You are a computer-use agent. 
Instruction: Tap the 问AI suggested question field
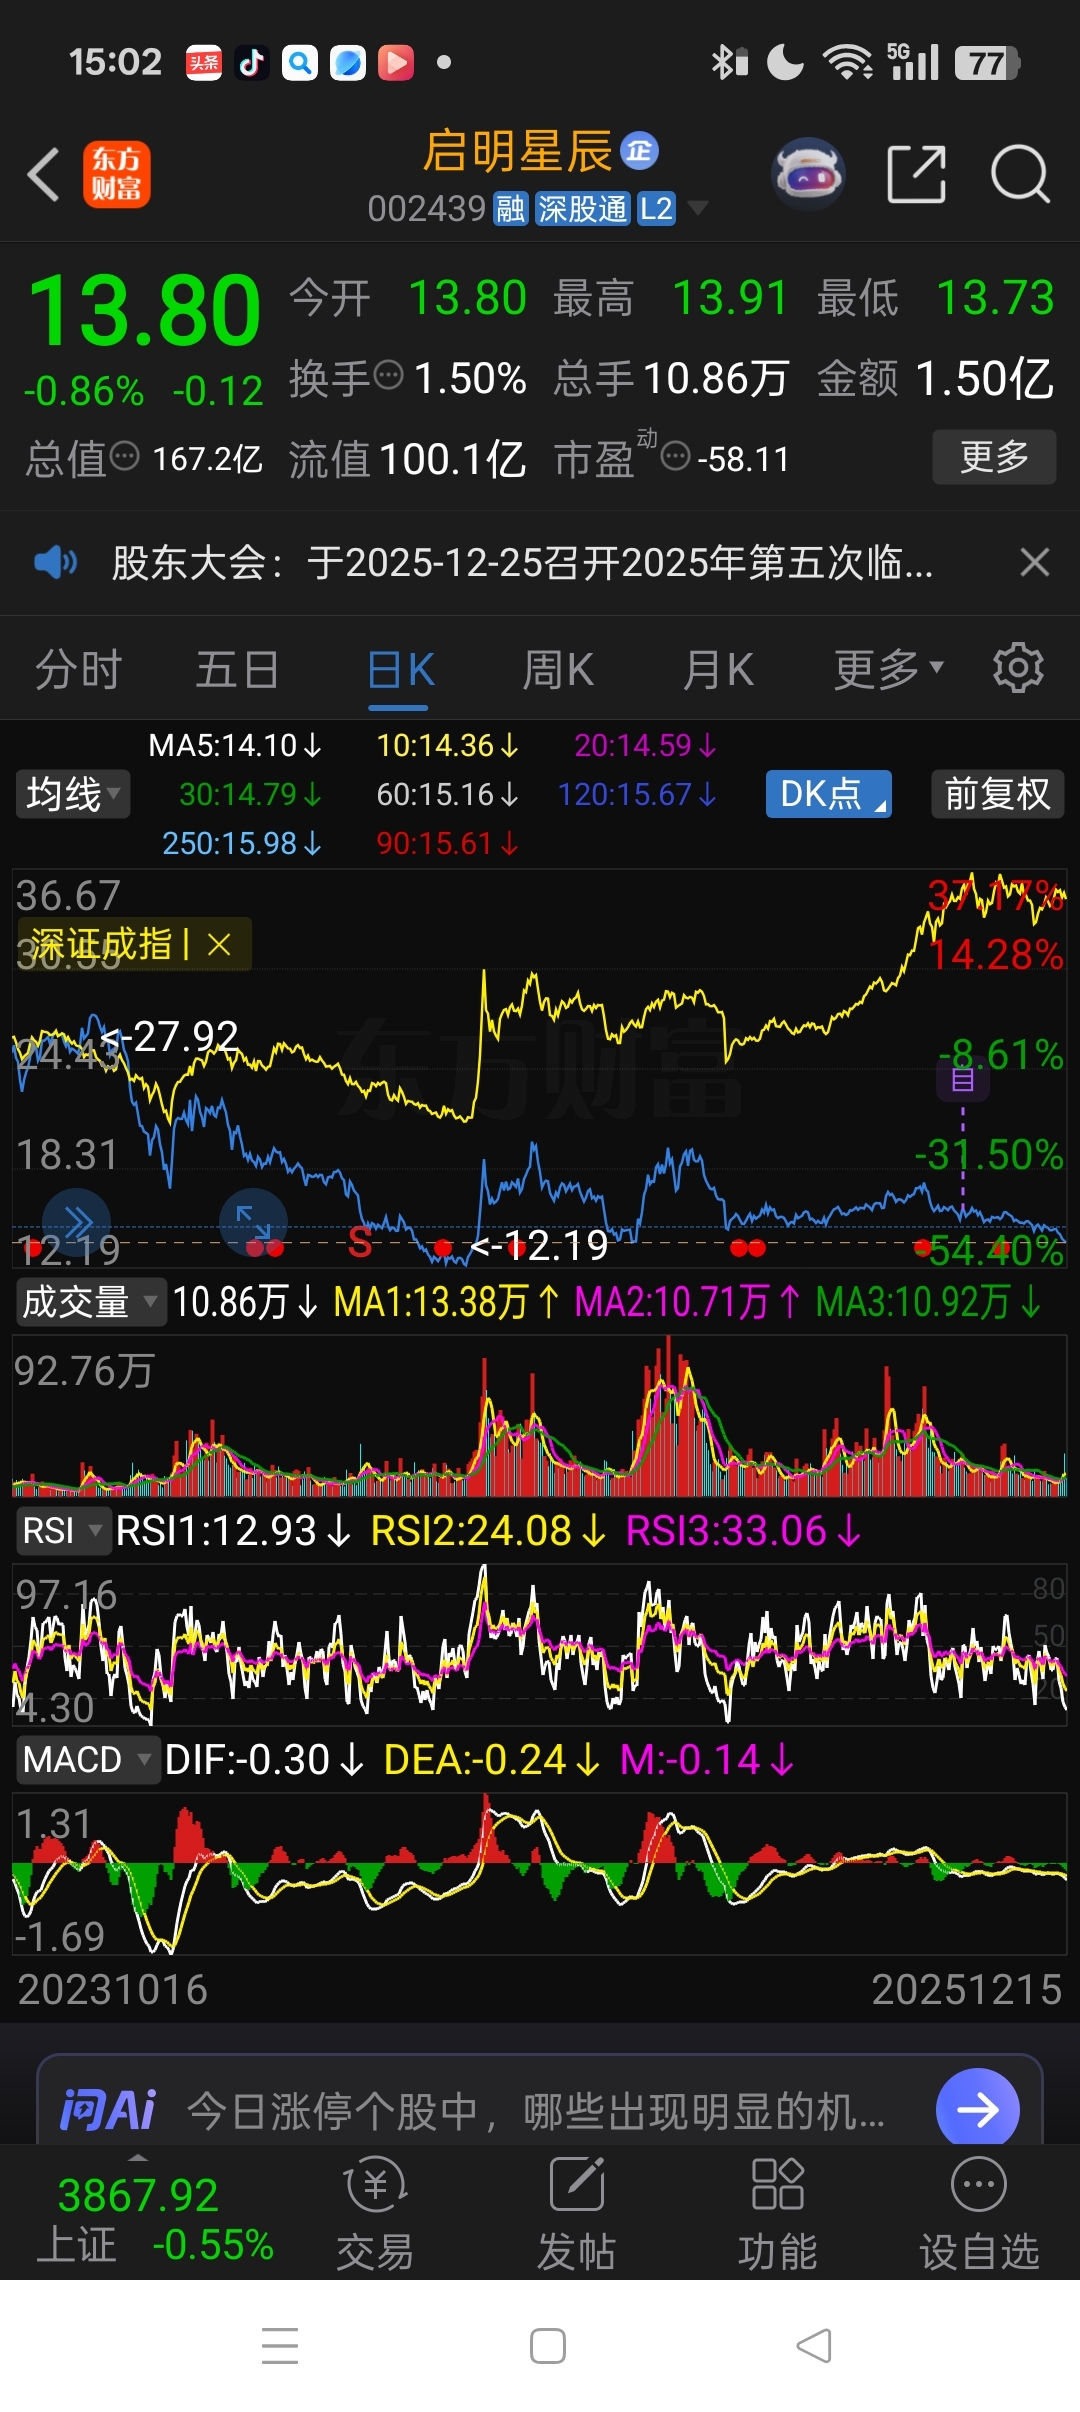536,2111
